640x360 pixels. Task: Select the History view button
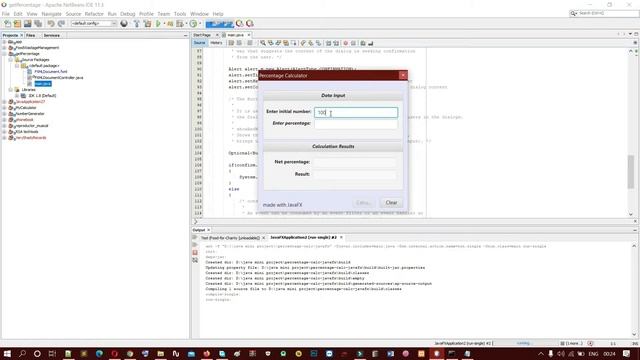tap(216, 43)
